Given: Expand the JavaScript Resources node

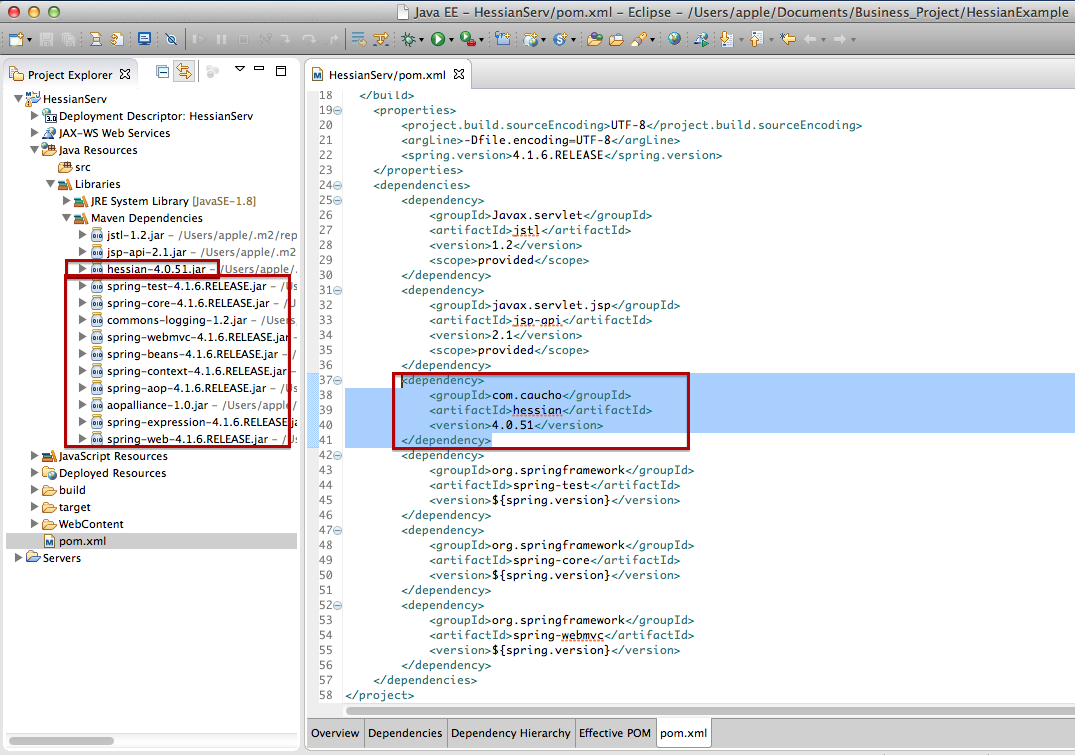Looking at the screenshot, I should 34,455.
